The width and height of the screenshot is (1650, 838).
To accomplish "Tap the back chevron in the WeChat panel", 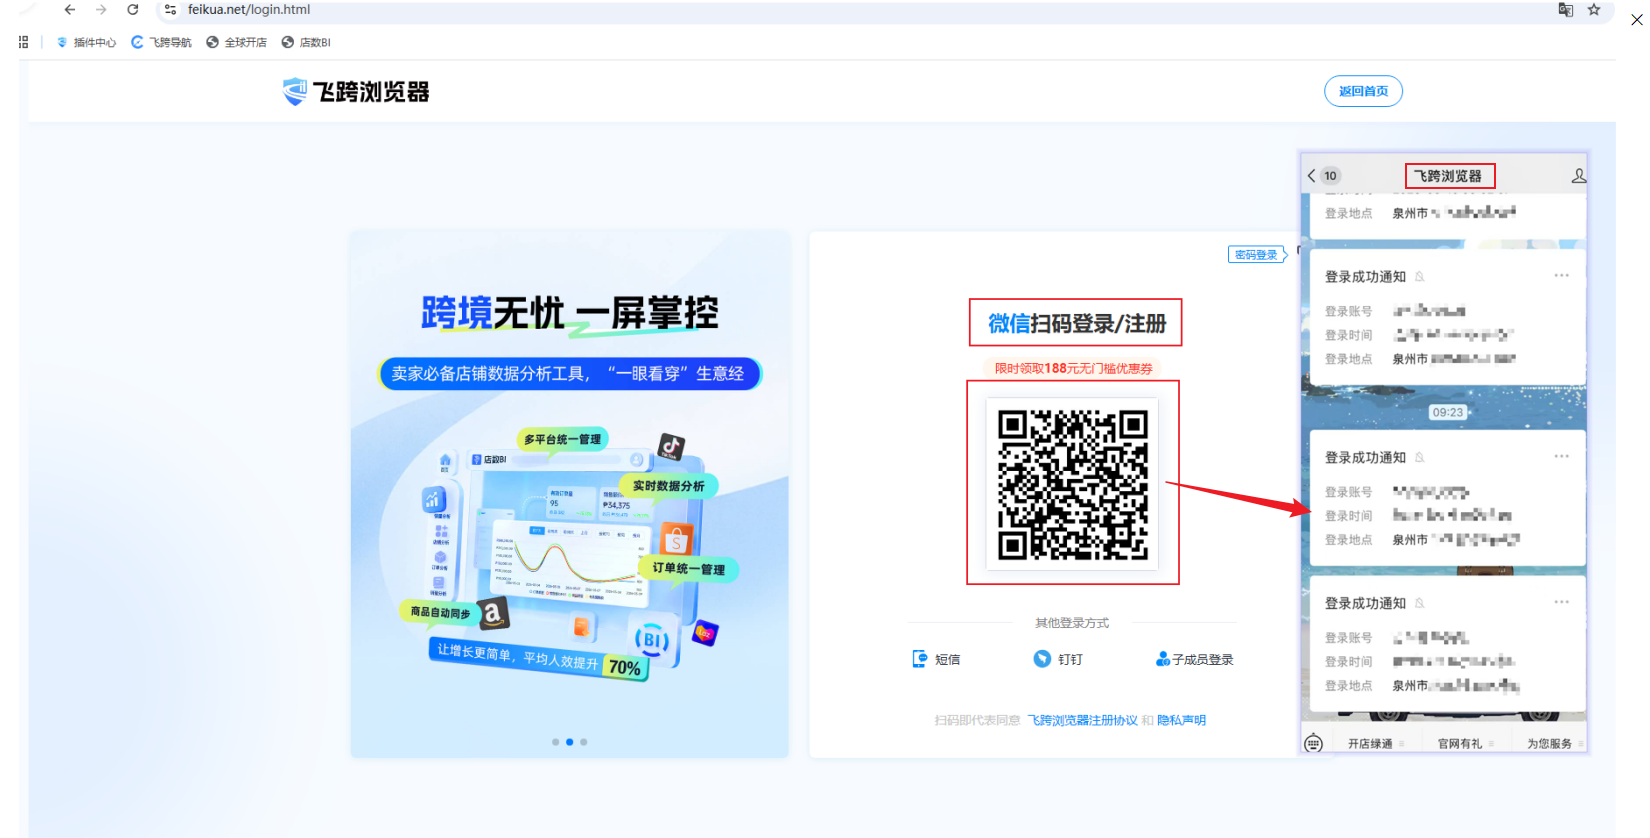I will point(1311,176).
